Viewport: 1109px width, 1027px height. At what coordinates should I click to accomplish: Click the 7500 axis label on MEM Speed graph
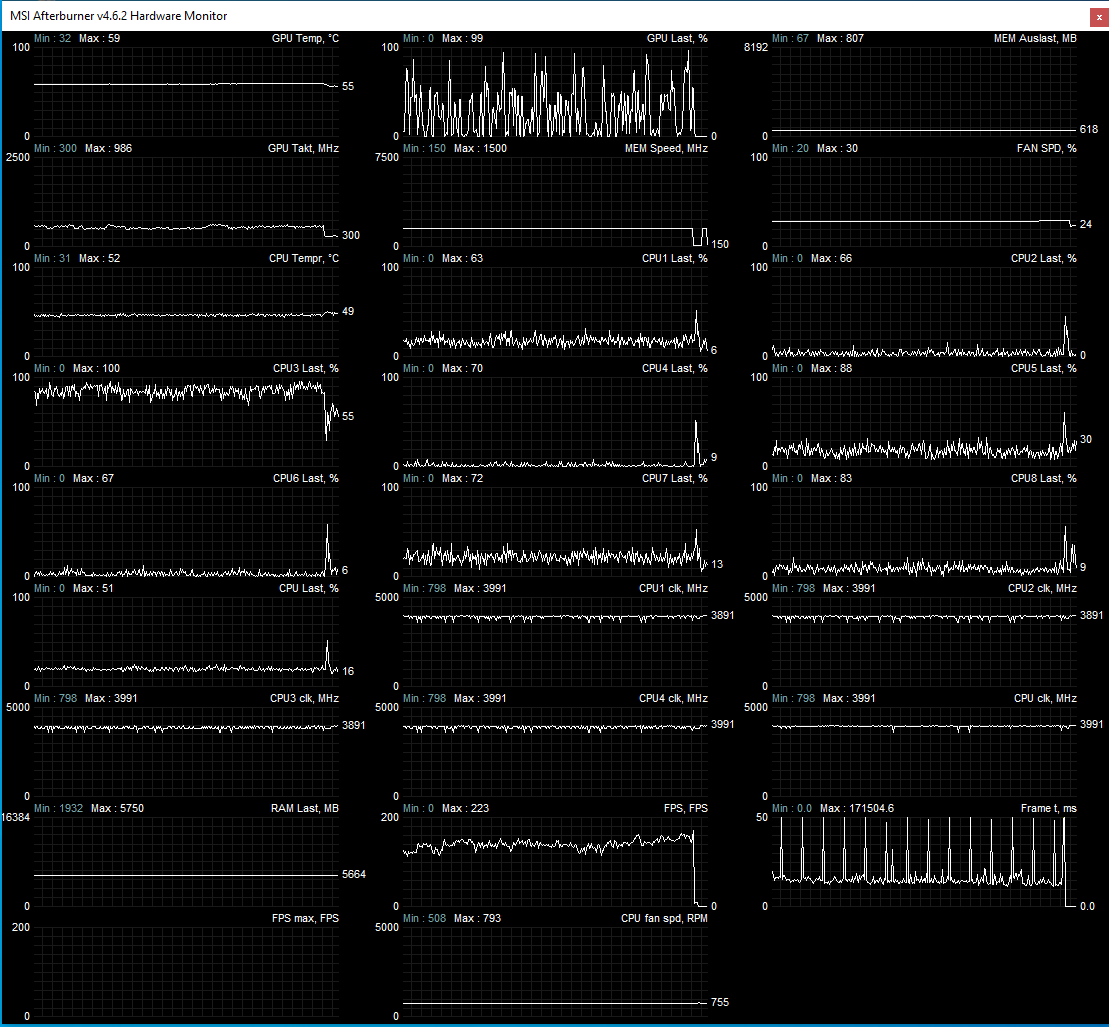(x=387, y=157)
